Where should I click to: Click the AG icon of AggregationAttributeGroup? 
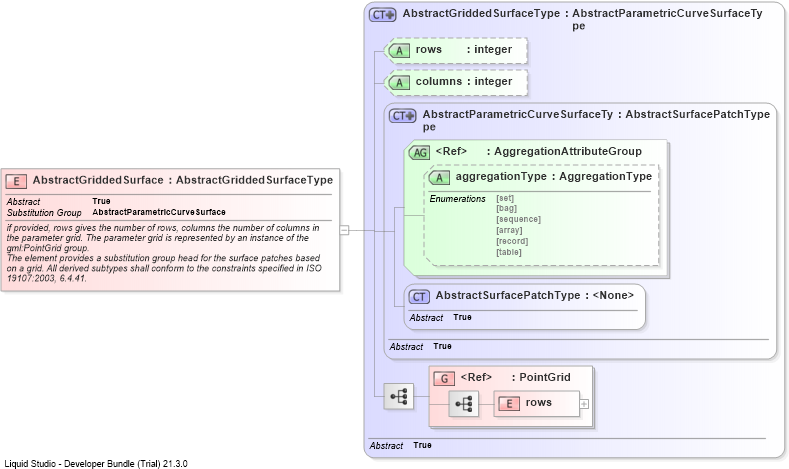coord(419,152)
